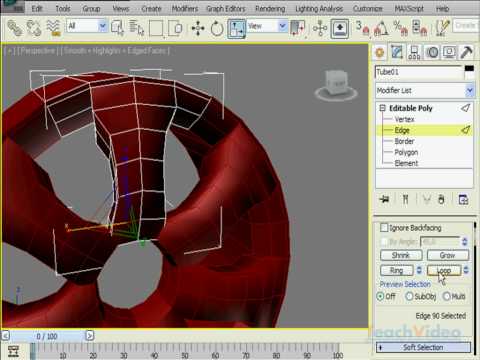Viewport: 480px width, 360px height.
Task: Click the Tube01 object name field
Action: click(x=419, y=72)
